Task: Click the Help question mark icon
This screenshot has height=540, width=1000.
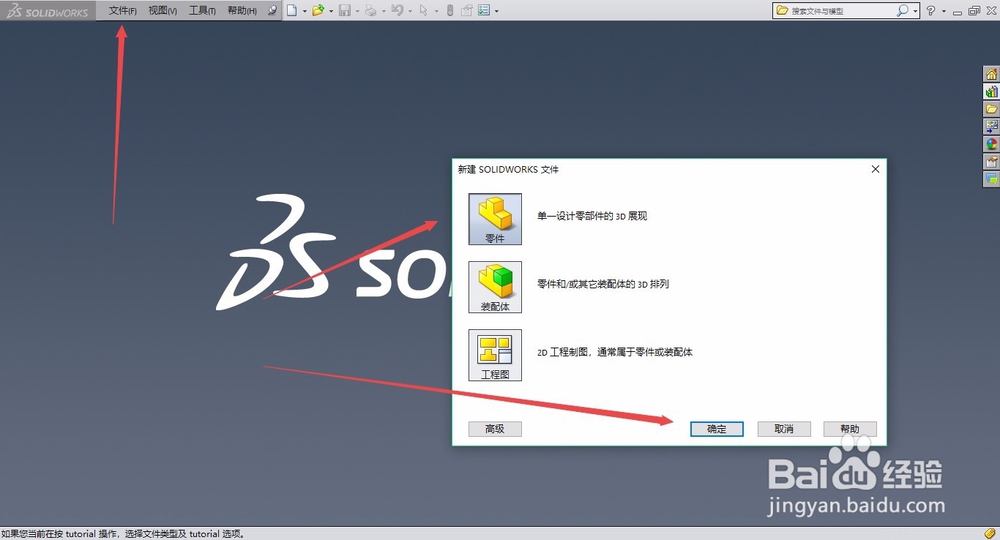Action: 931,10
